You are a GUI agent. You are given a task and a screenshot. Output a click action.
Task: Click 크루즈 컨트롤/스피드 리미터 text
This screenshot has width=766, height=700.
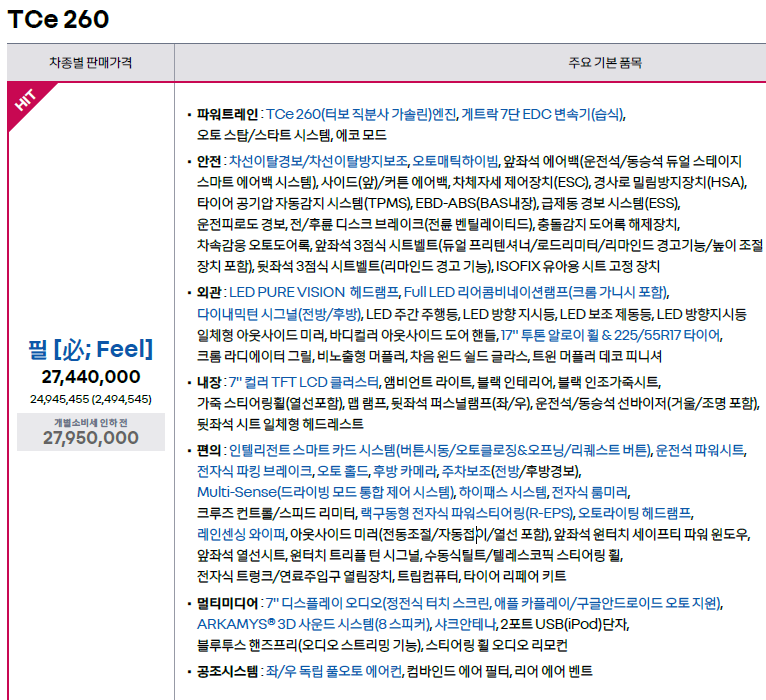click(276, 513)
